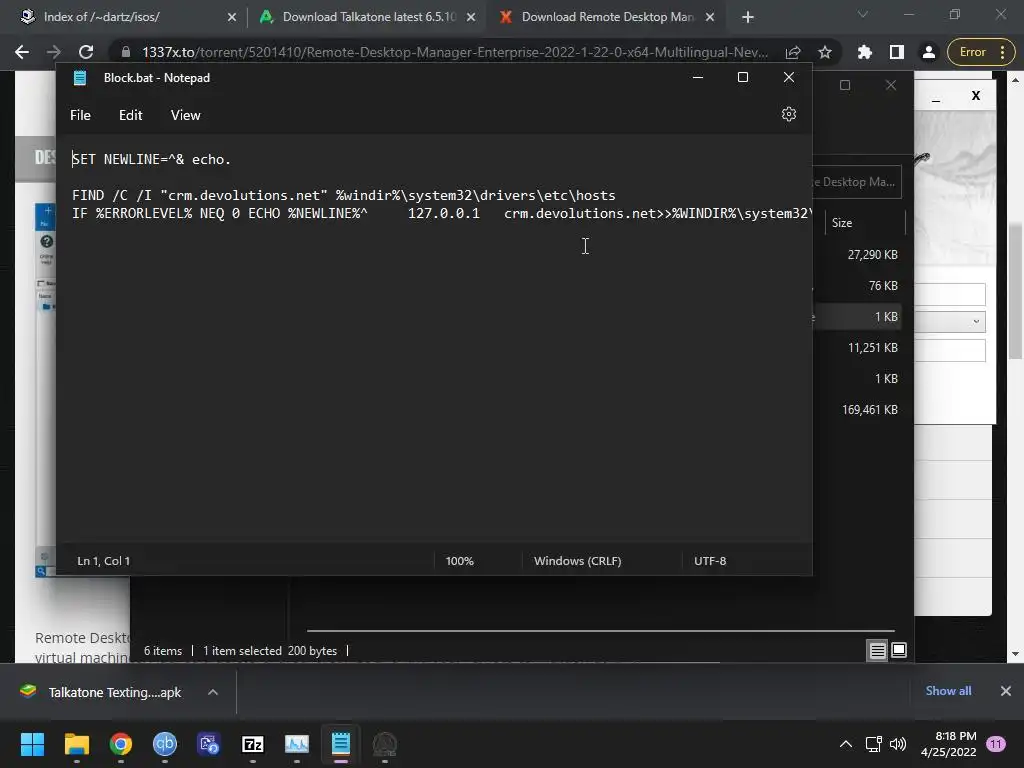Viewport: 1024px width, 768px height.
Task: Switch to the Download Remote Desktop Manager tab
Action: pos(607,17)
